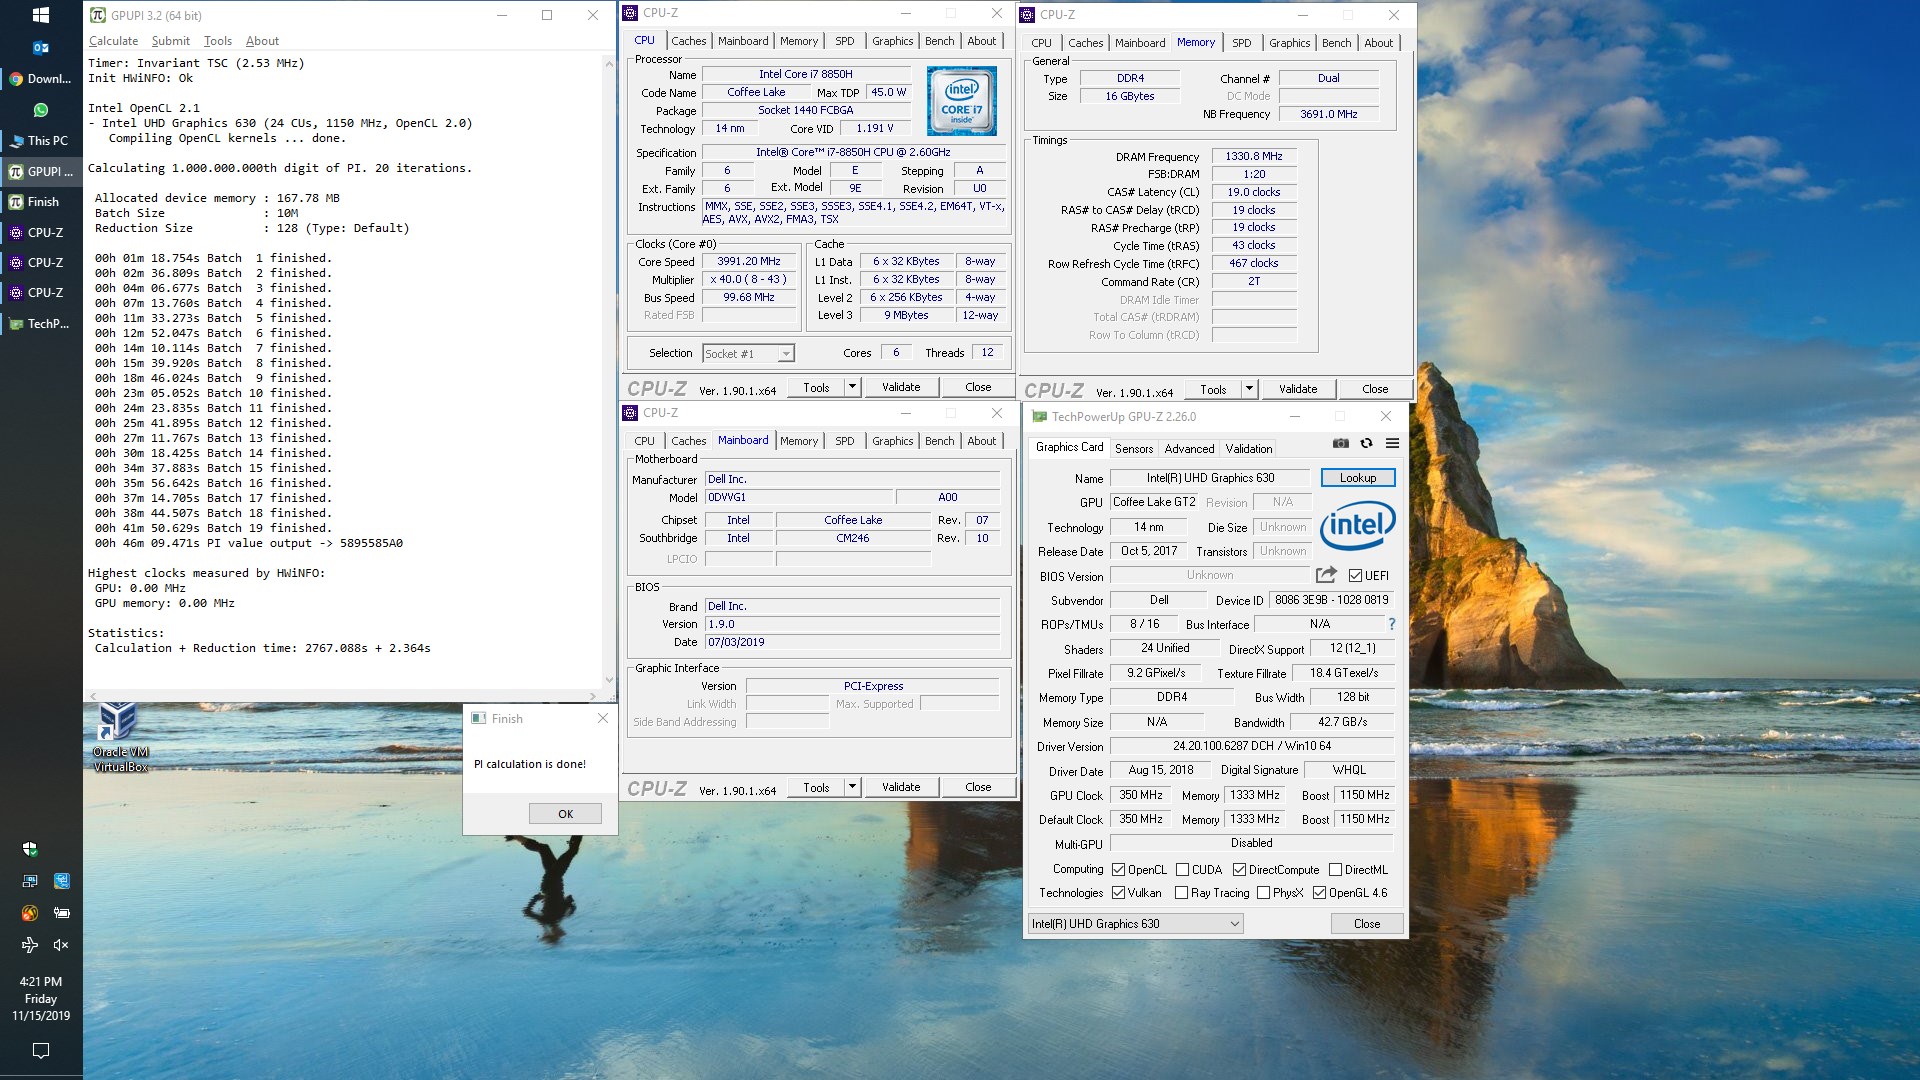Click Tools button in CPU-Z CPU window

(816, 387)
